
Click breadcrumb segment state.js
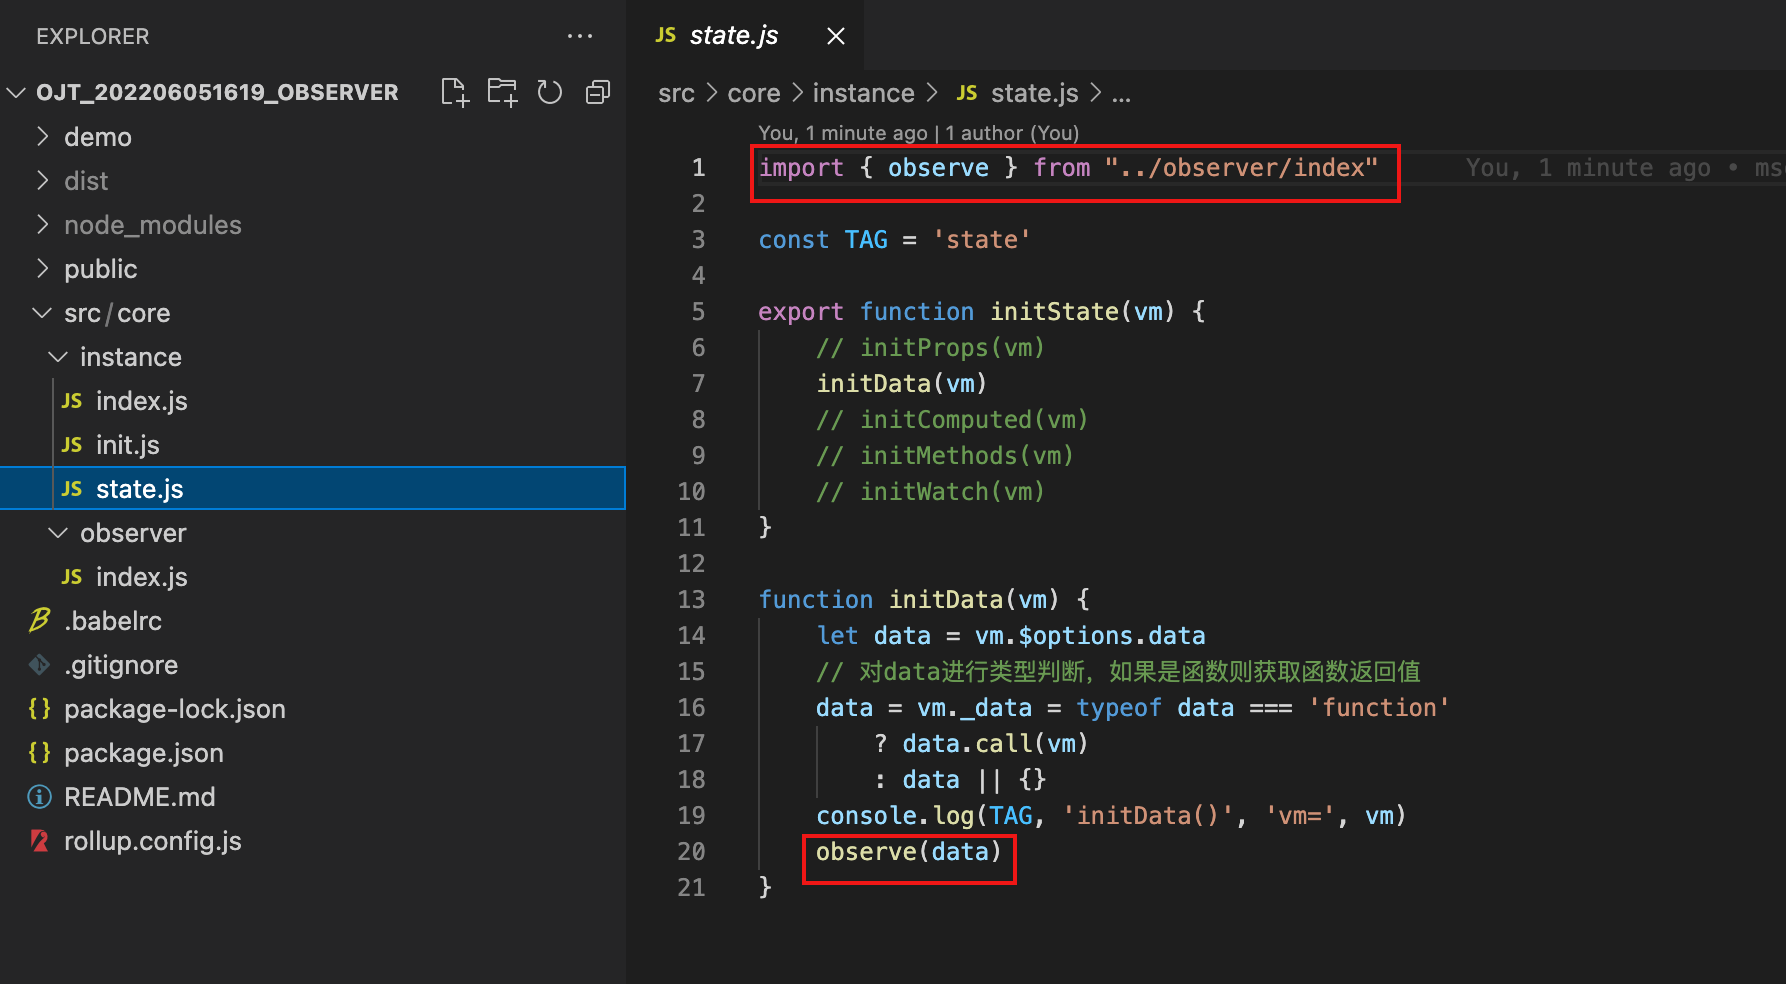tap(1035, 93)
